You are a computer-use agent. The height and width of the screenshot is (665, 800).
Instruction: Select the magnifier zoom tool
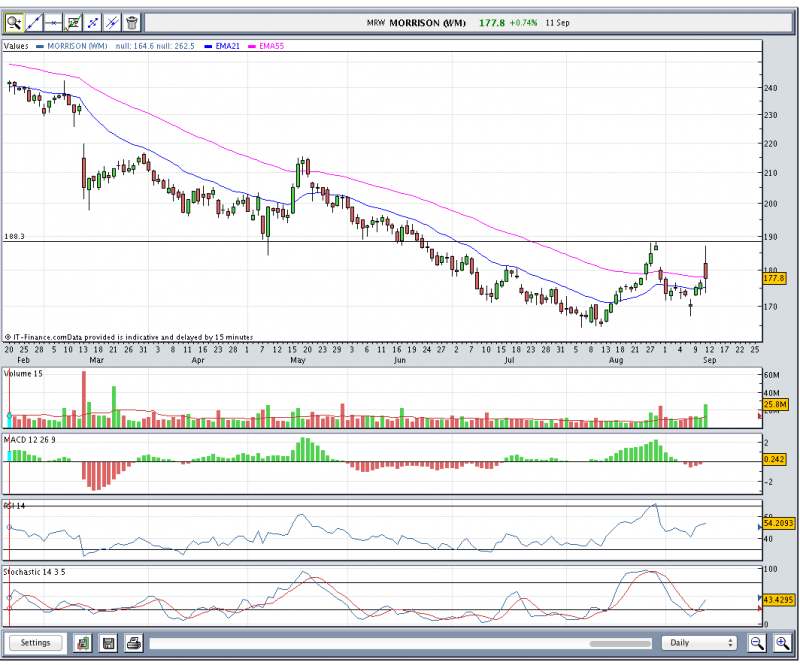(x=14, y=21)
